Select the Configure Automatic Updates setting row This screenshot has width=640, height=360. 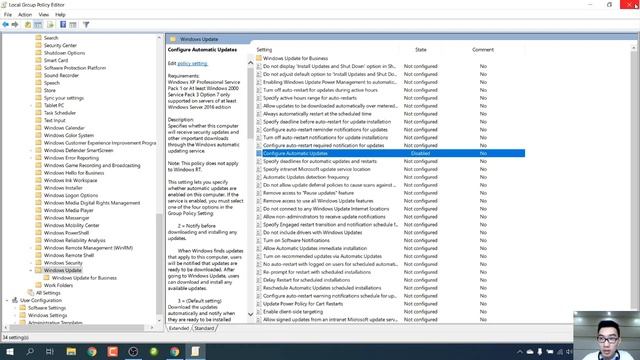click(390, 153)
